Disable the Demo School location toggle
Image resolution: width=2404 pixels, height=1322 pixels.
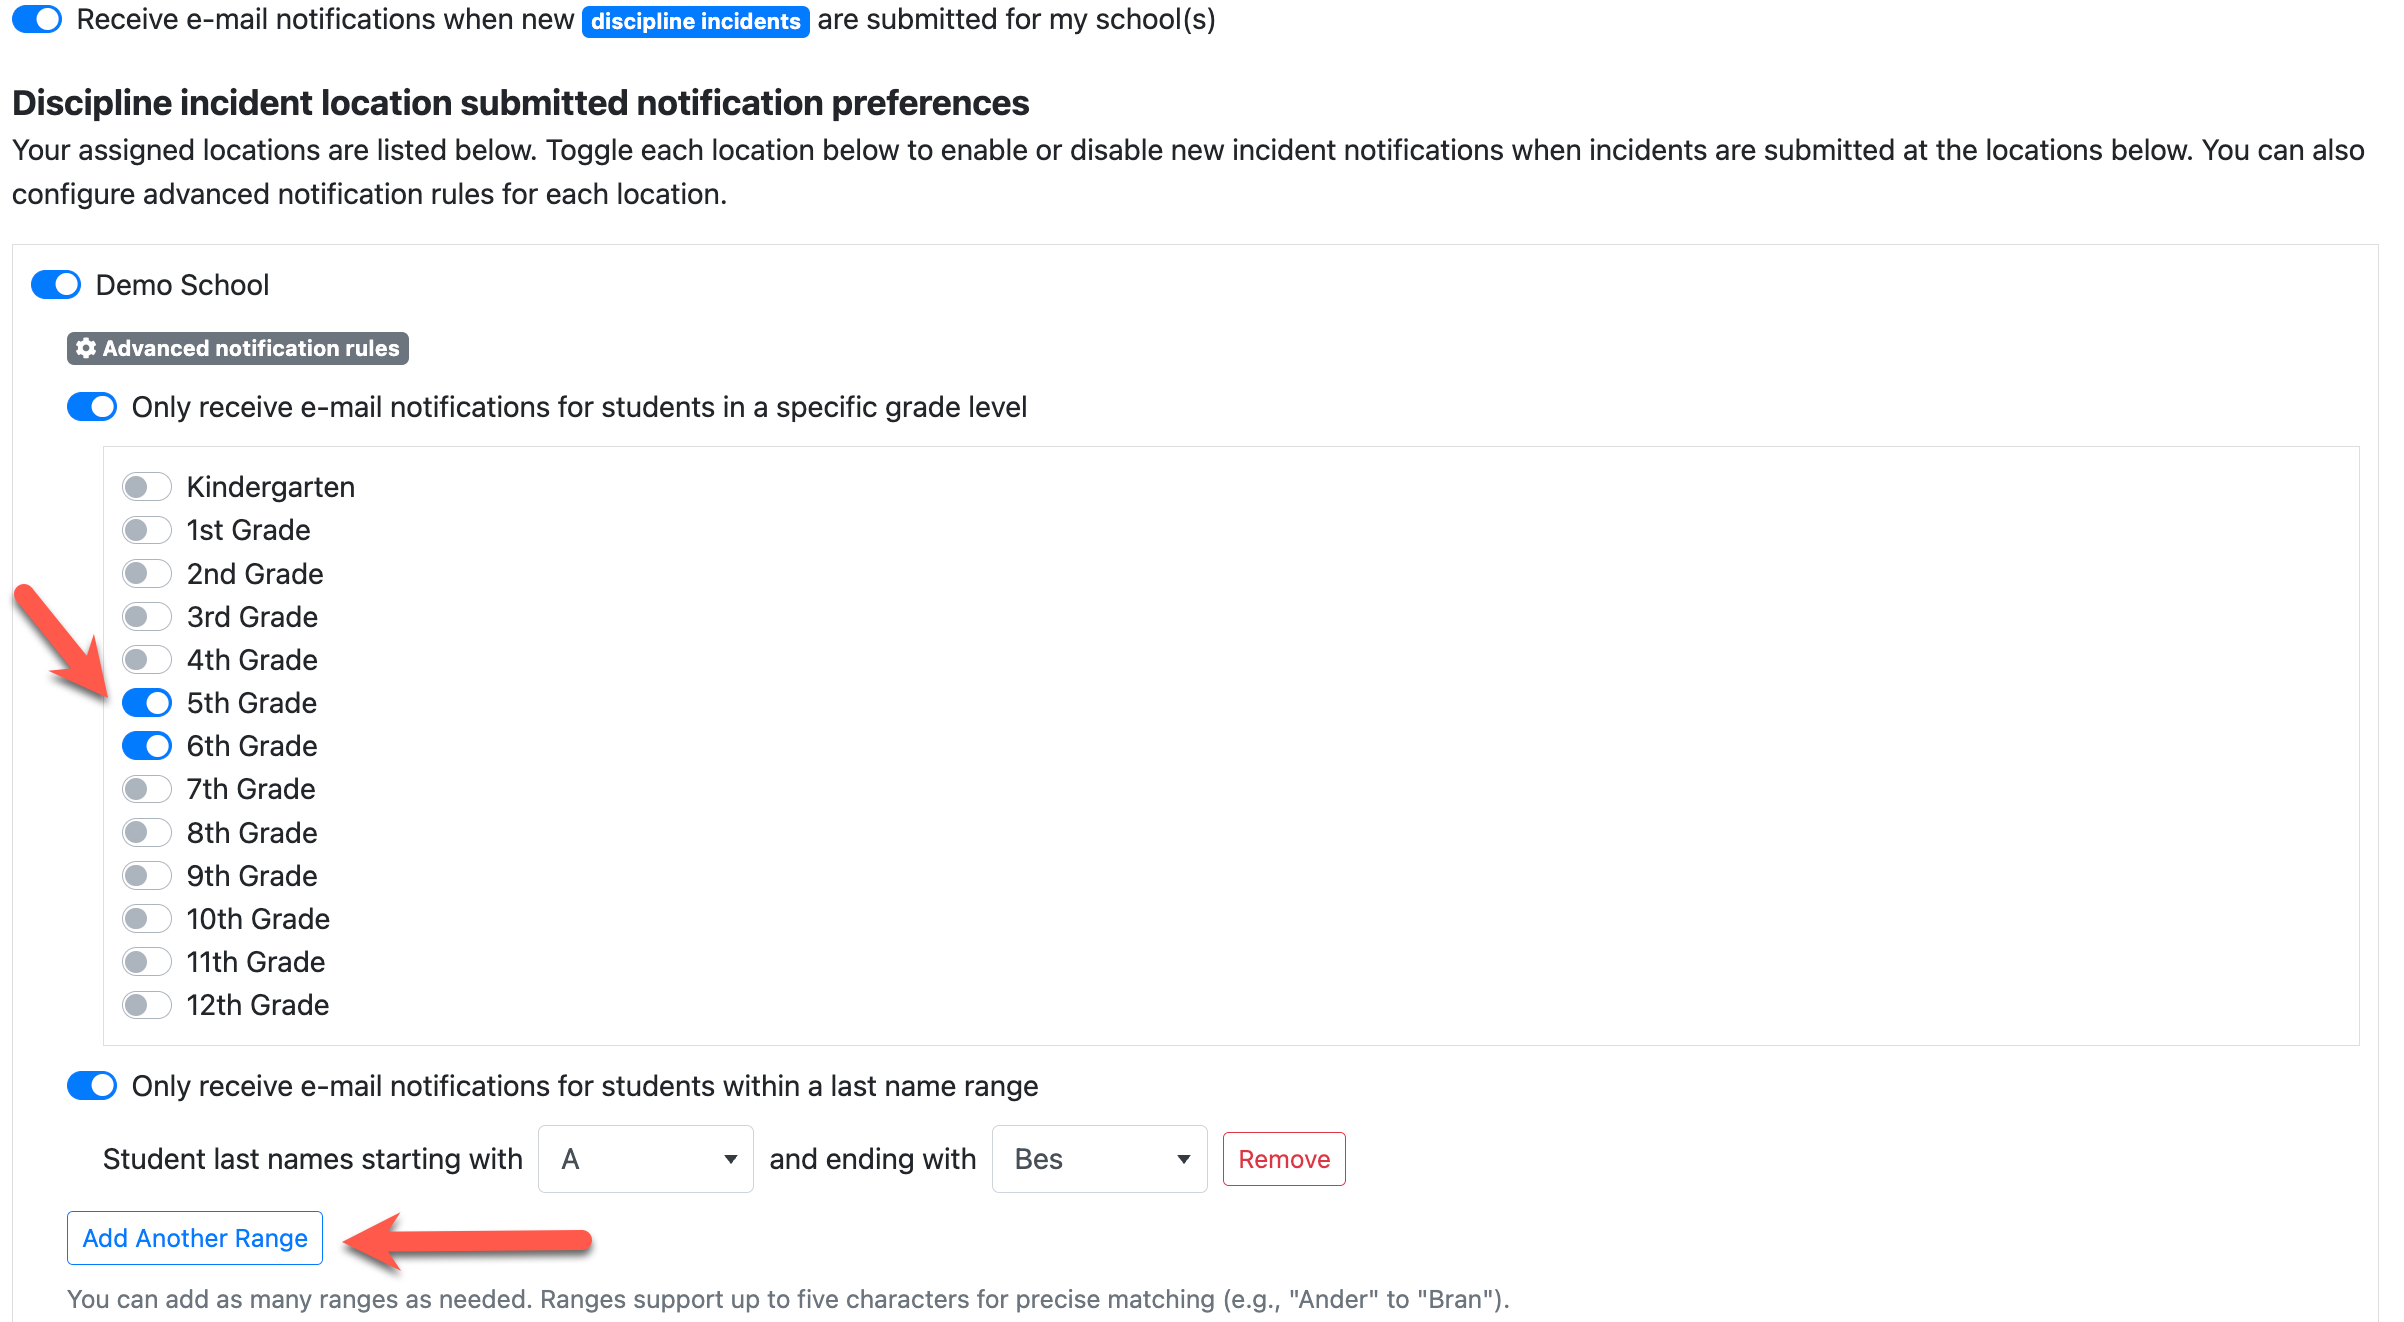[56, 285]
